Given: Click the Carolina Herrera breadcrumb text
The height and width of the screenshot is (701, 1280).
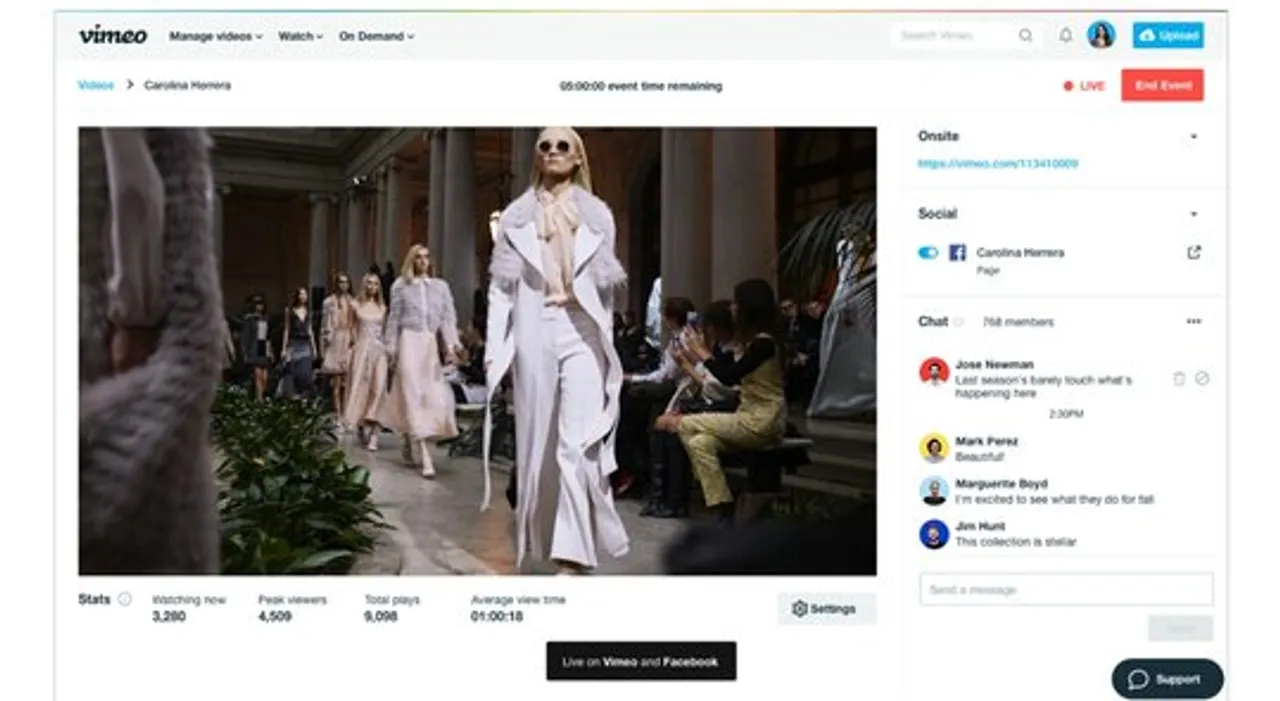Looking at the screenshot, I should pos(187,85).
